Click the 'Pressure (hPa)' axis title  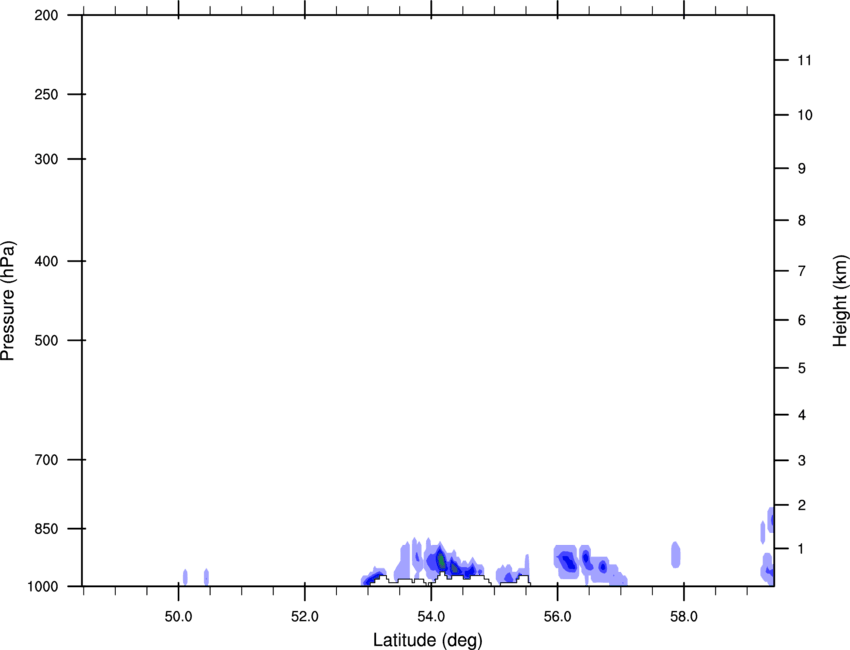point(8,301)
